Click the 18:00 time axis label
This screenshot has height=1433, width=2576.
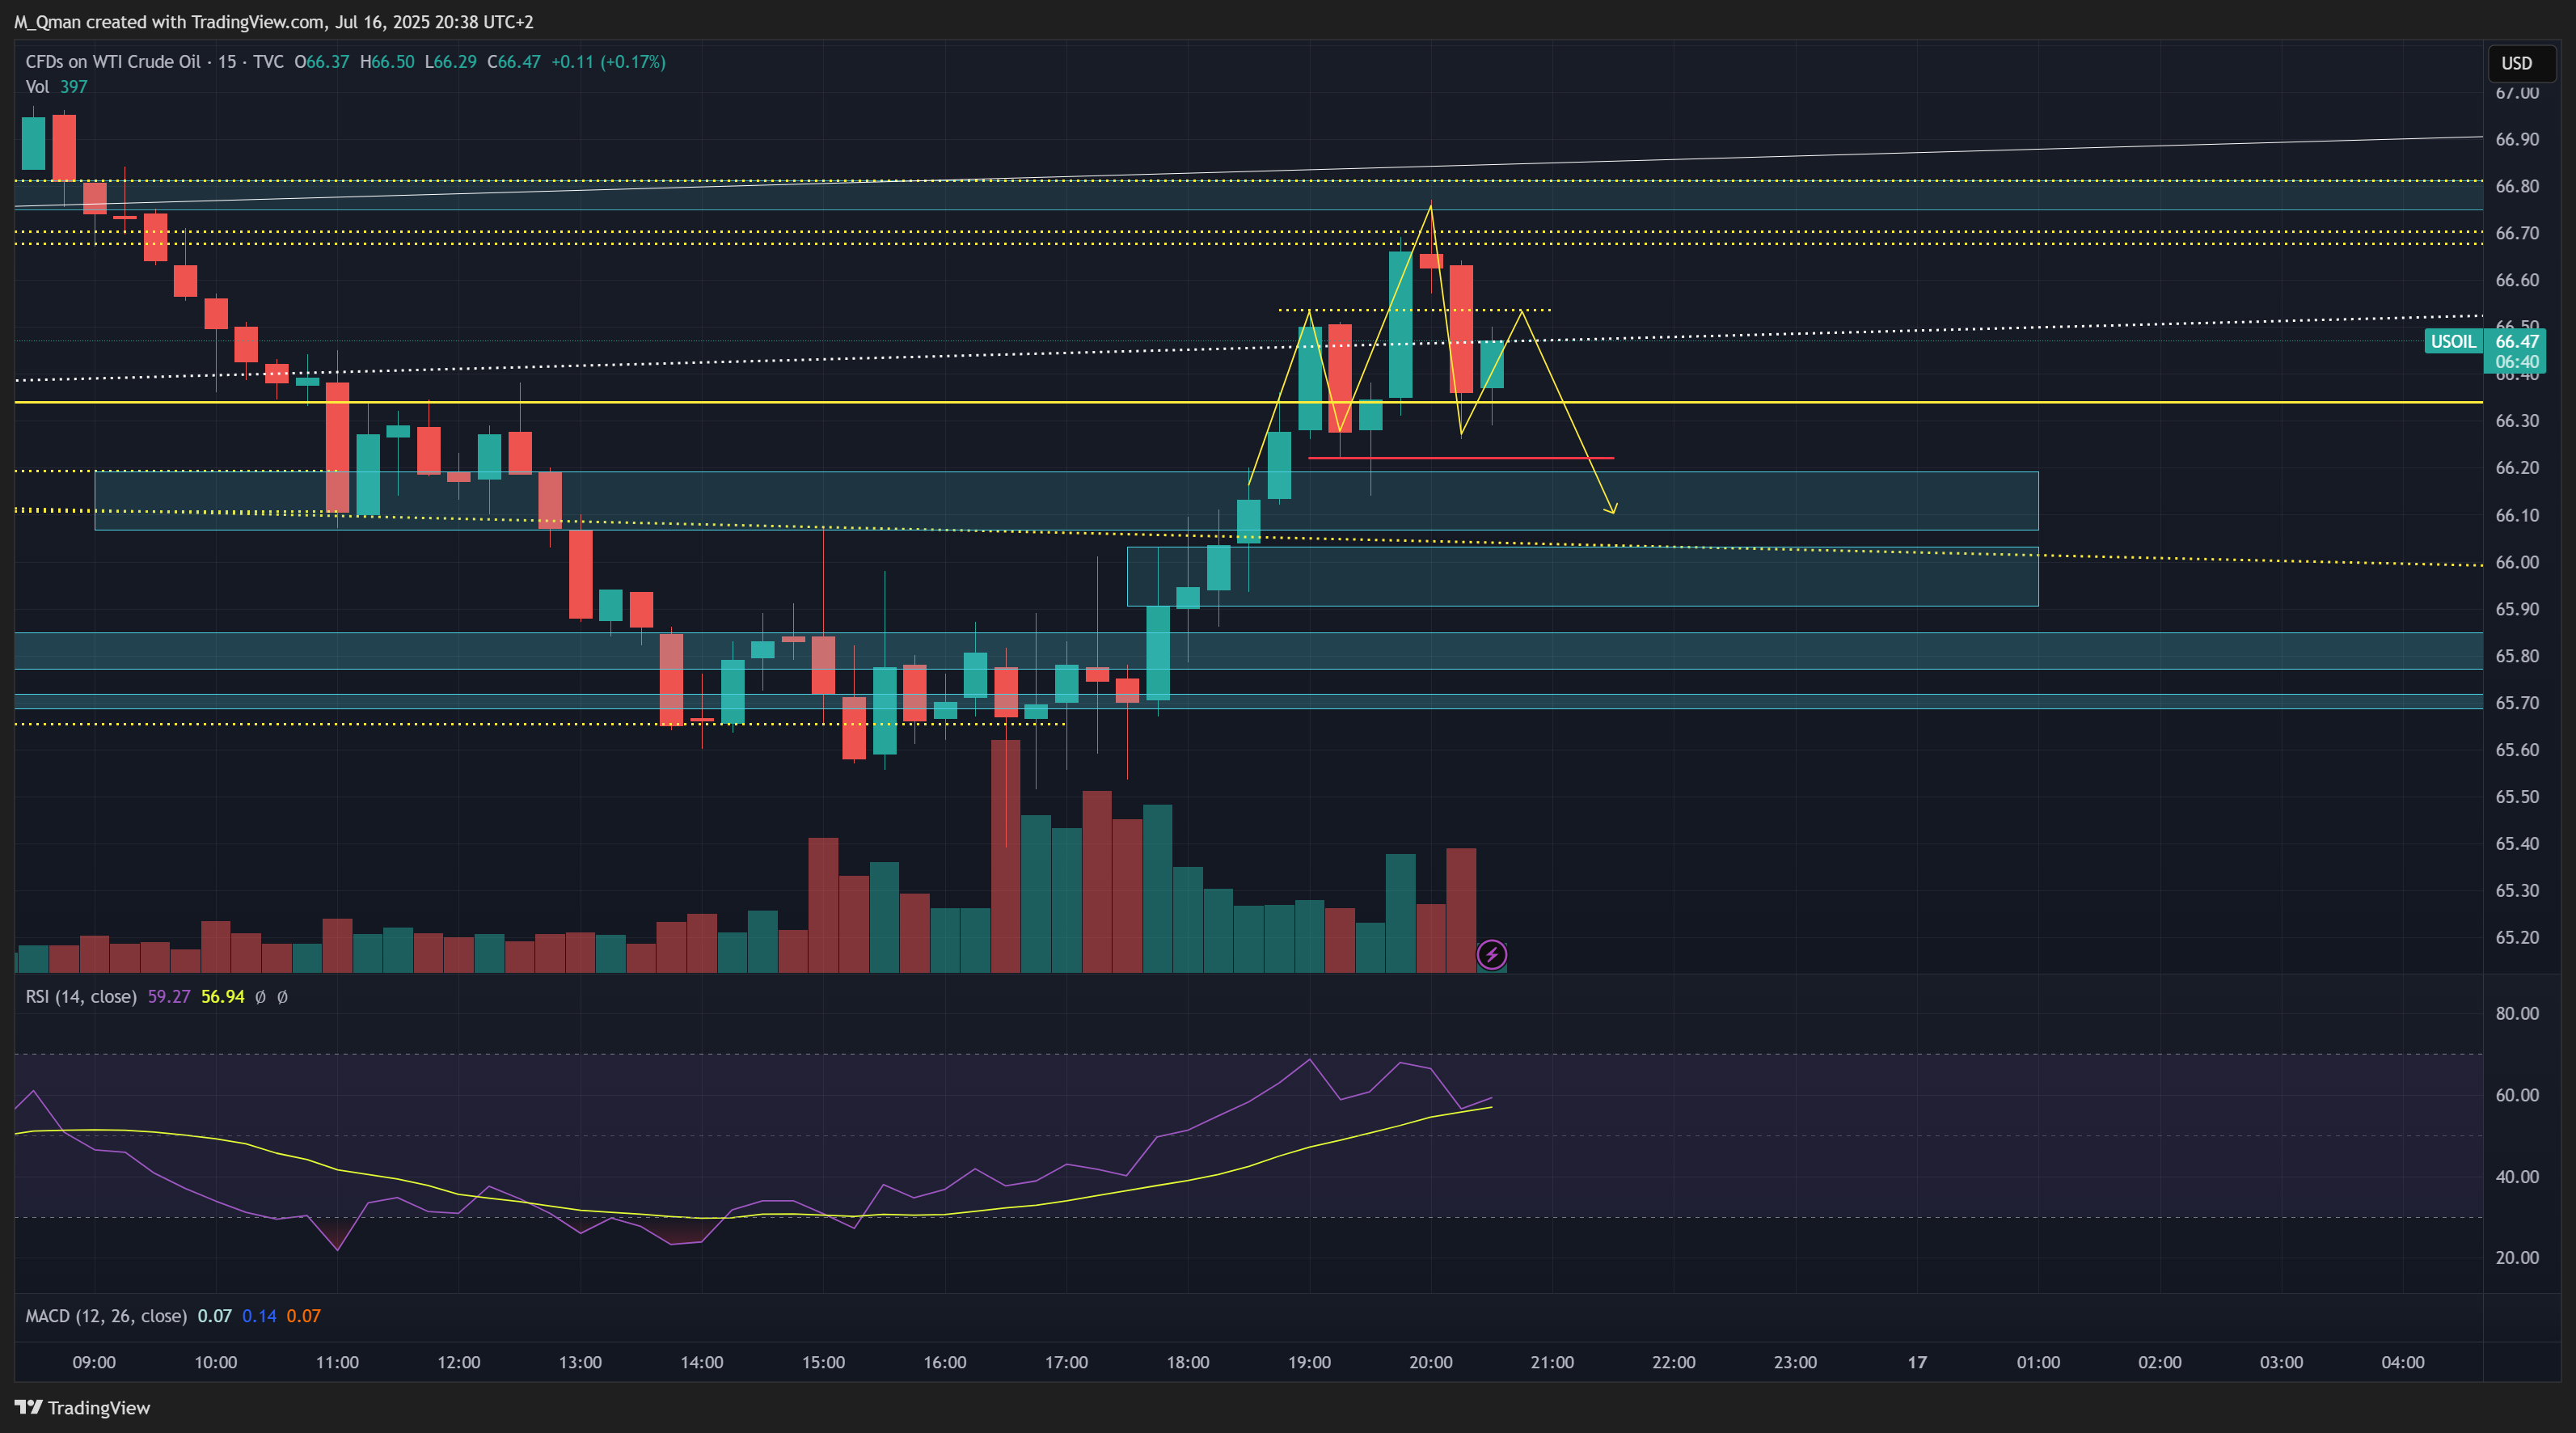pos(1187,1362)
